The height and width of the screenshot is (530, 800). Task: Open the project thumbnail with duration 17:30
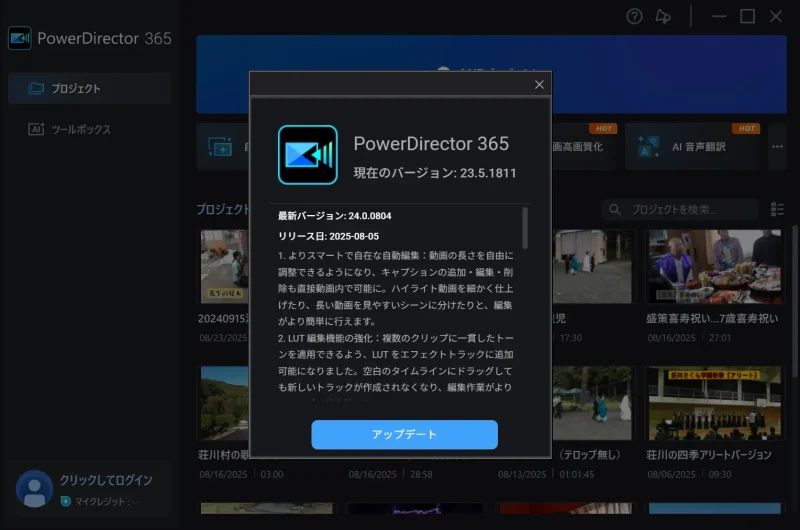(x=592, y=266)
